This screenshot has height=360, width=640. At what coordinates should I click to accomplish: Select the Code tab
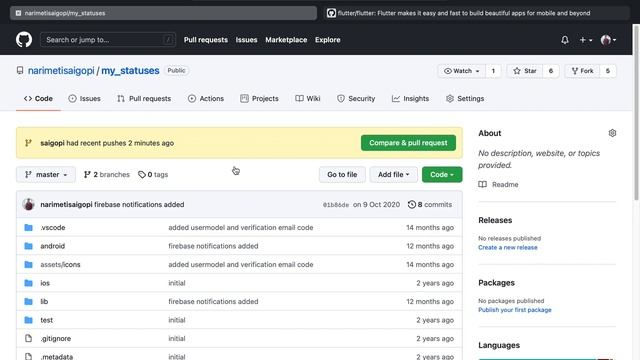(38, 99)
